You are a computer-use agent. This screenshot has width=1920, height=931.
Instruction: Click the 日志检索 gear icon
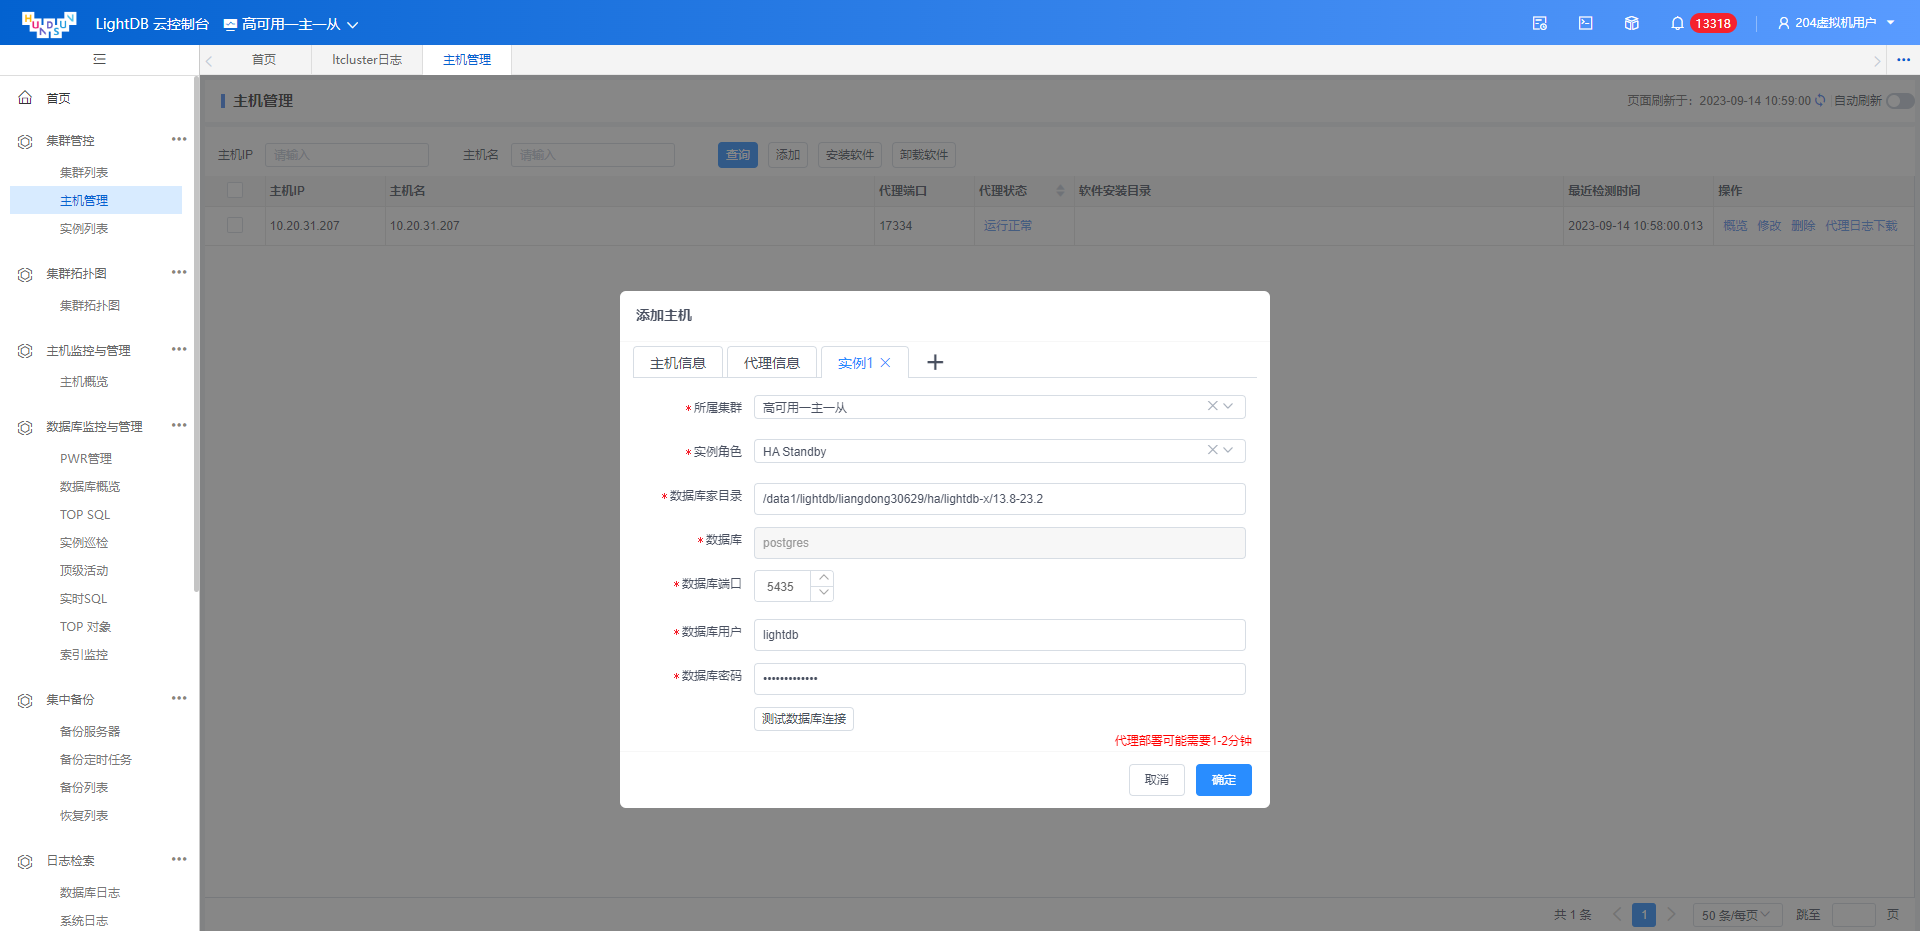pos(25,861)
